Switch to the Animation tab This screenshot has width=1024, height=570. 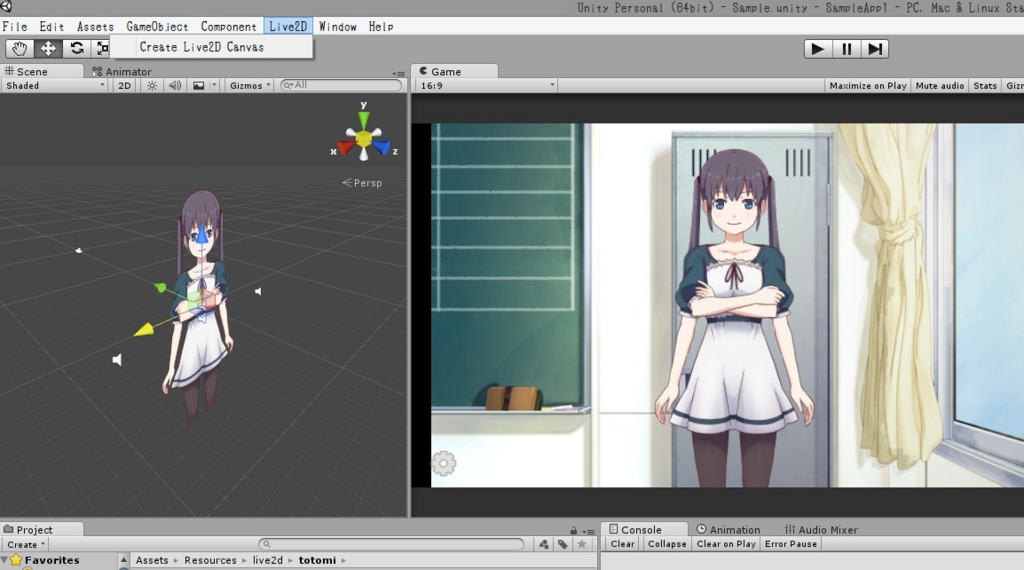click(728, 530)
